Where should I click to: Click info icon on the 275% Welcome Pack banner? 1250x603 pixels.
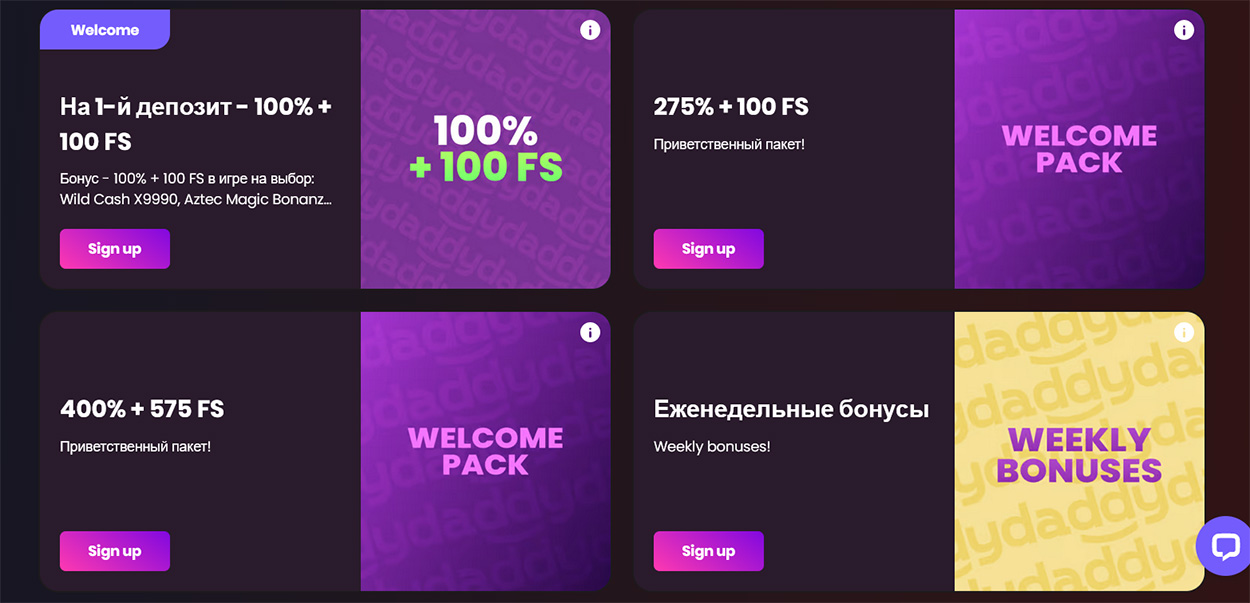pos(1184,30)
